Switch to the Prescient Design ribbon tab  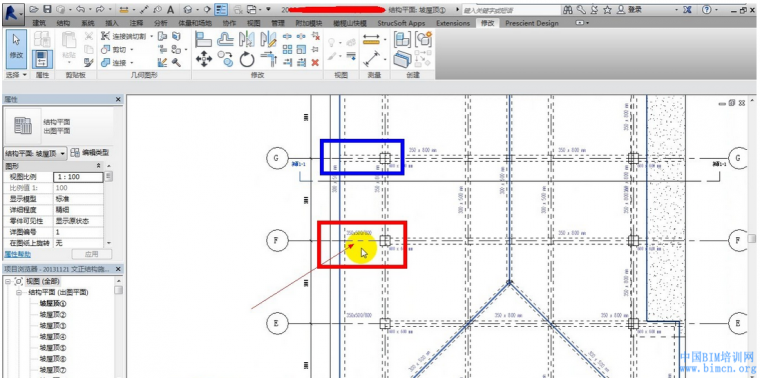coord(532,23)
